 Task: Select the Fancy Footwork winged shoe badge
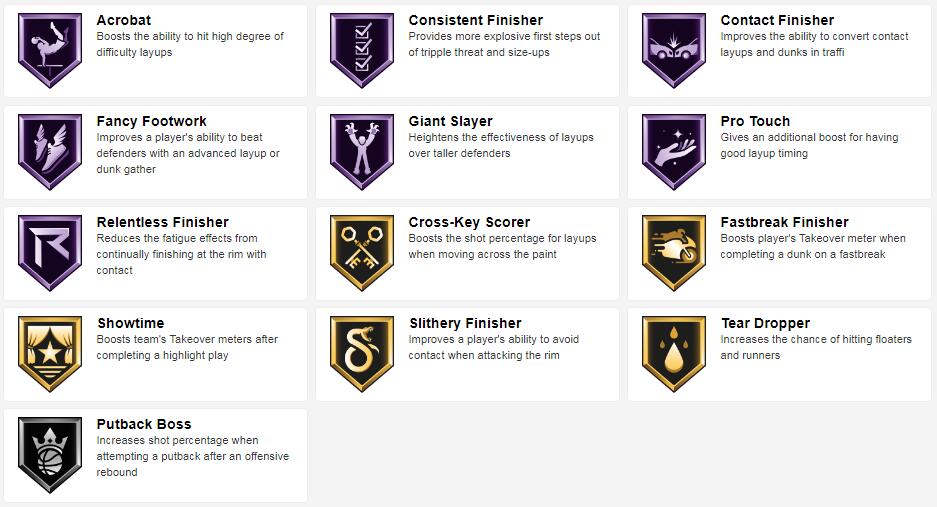click(50, 152)
